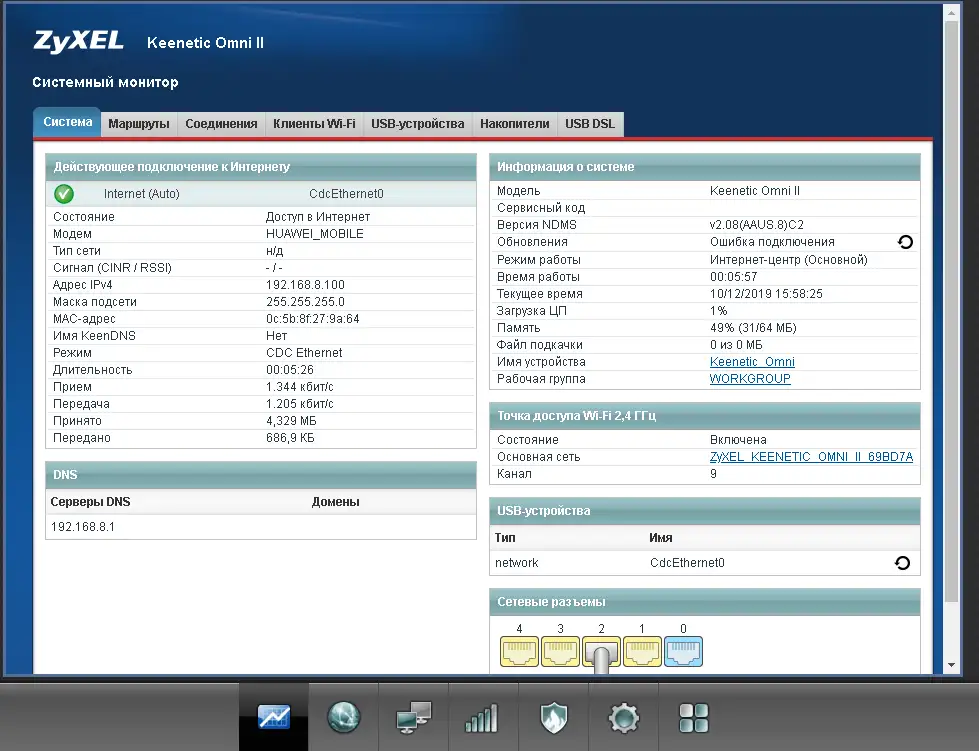Screen dimensions: 979x751
Task: Click the blue network port 0
Action: [x=683, y=652]
